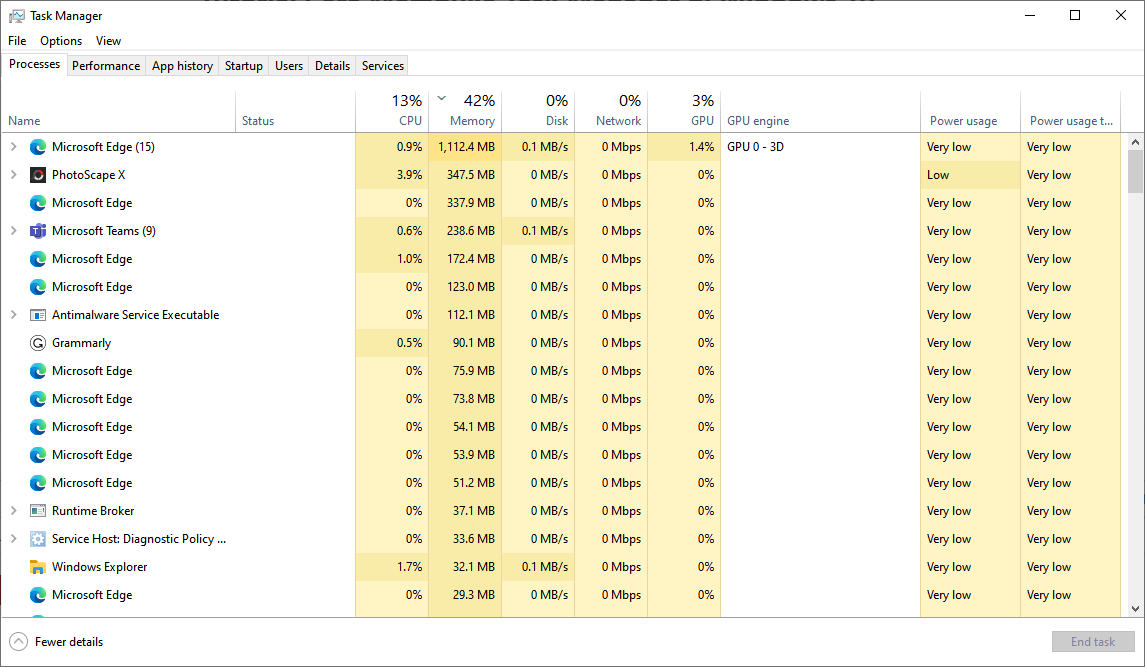Select the Processes tab
1145x667 pixels.
tap(34, 64)
